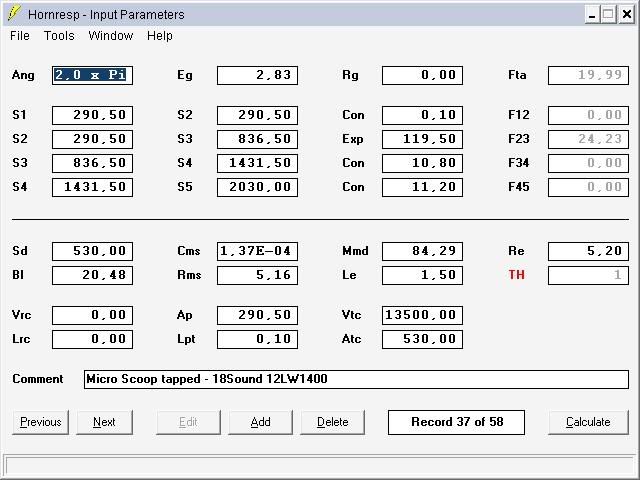
Task: Click the Rms field showing 5,16
Action: coord(257,275)
